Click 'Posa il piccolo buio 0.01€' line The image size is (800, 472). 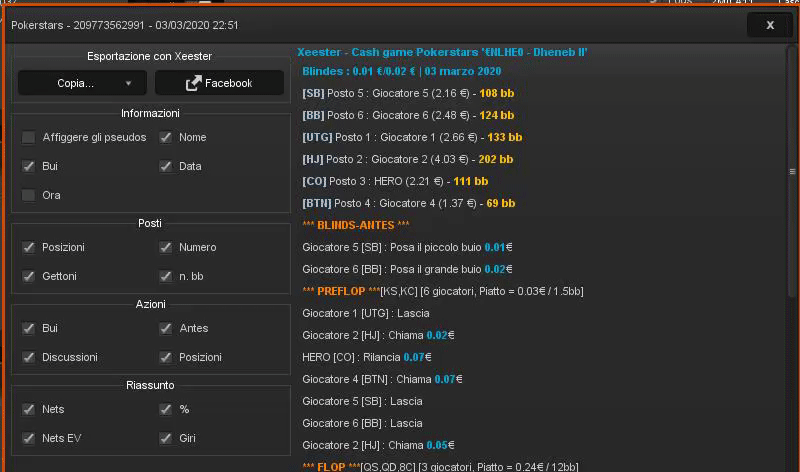(407, 247)
